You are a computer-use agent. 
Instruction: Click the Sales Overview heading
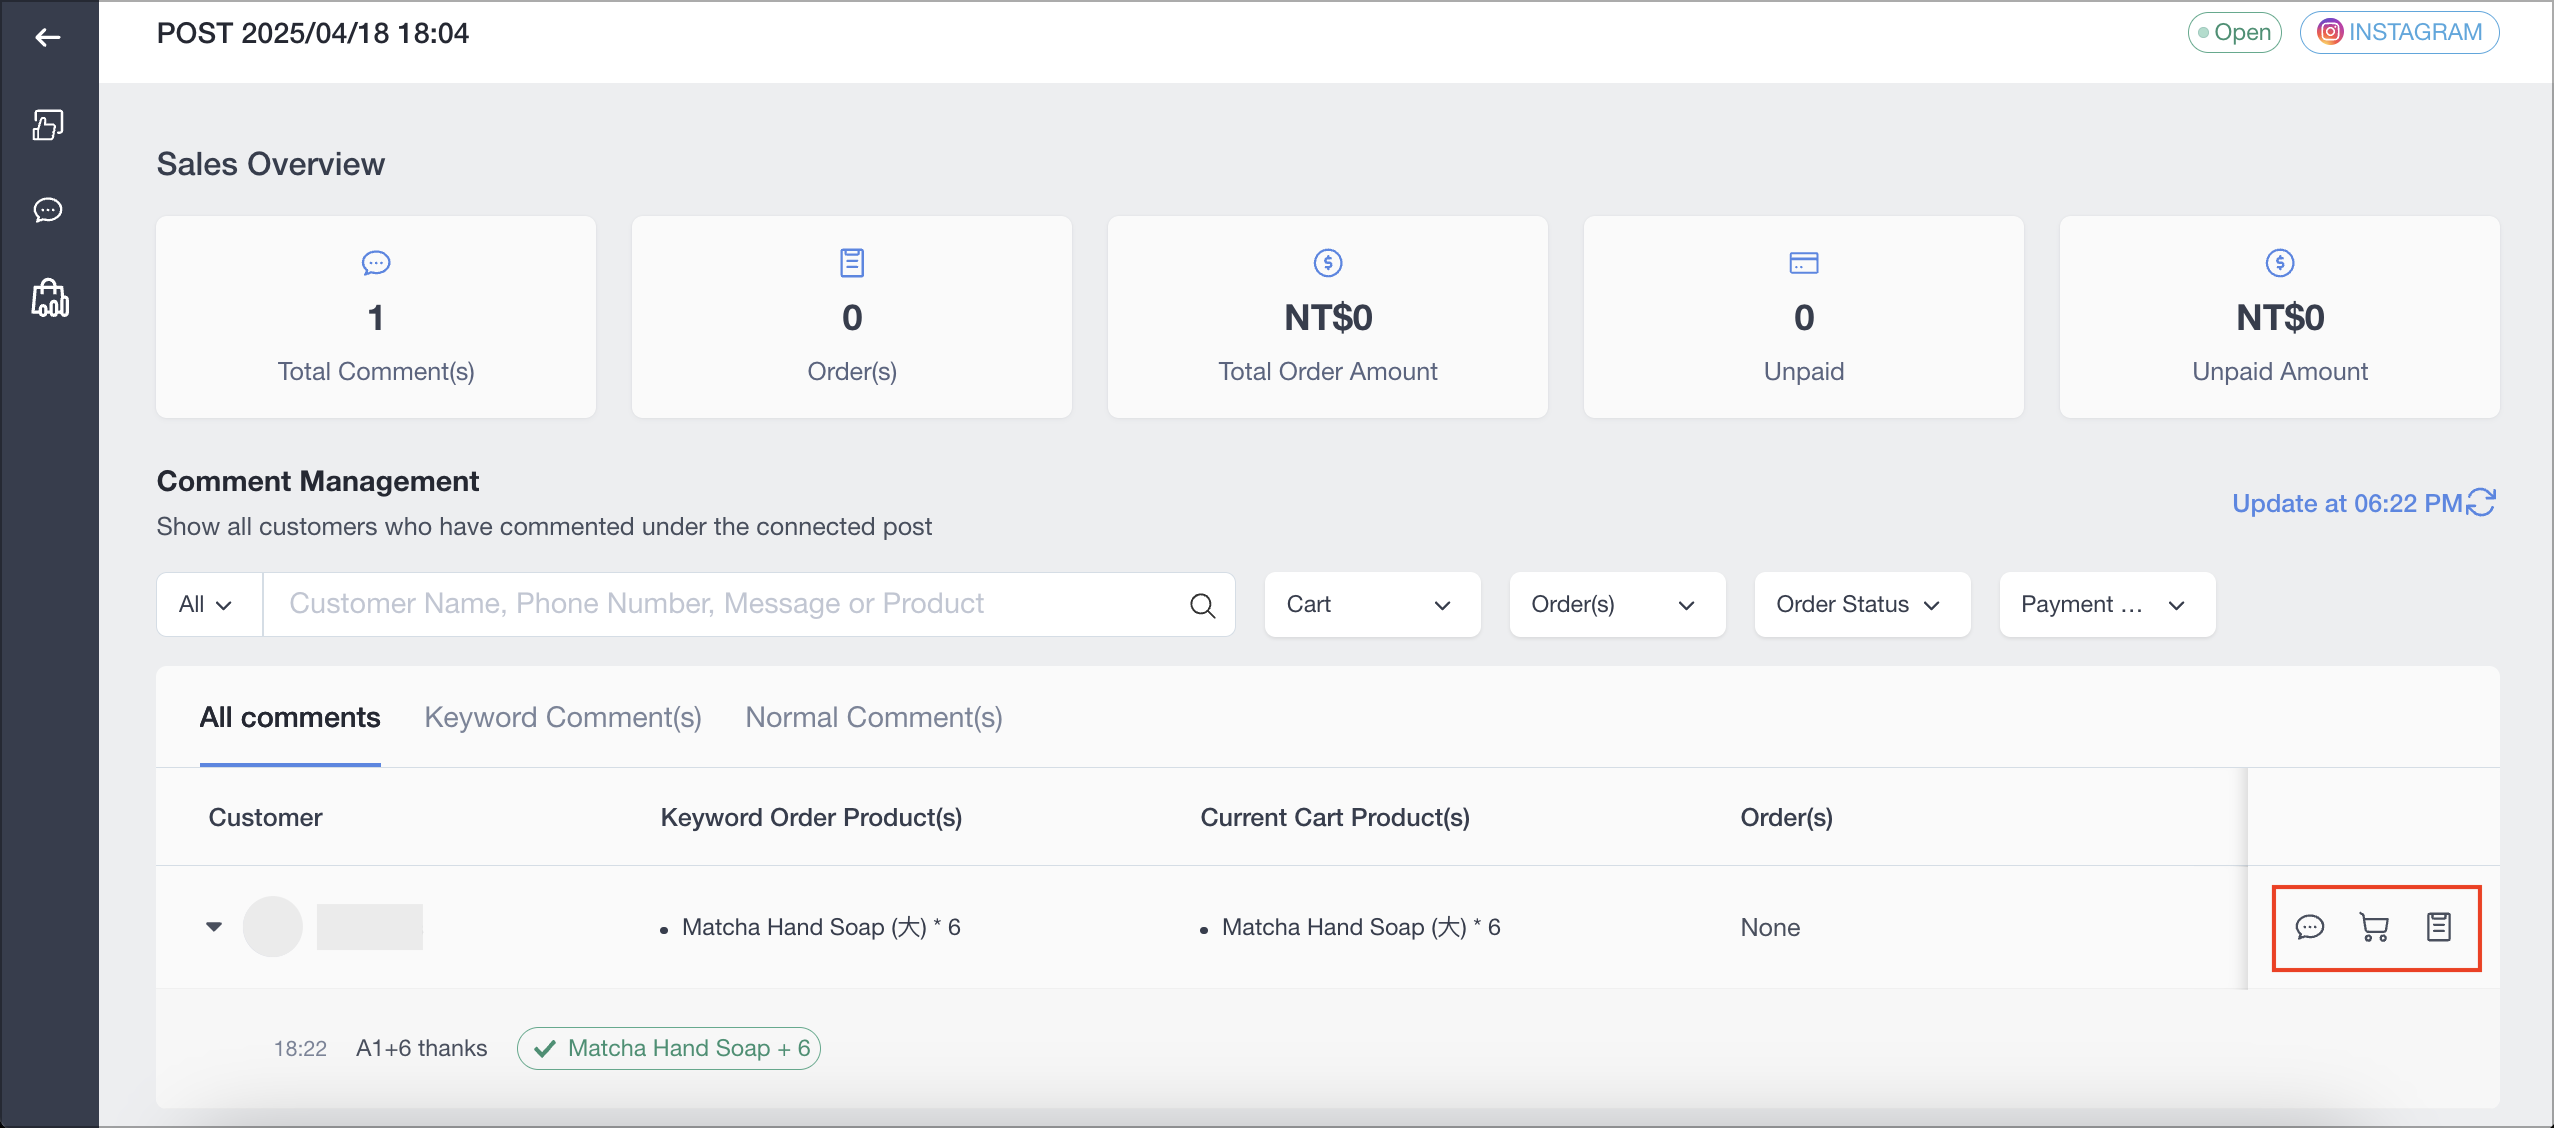point(270,164)
